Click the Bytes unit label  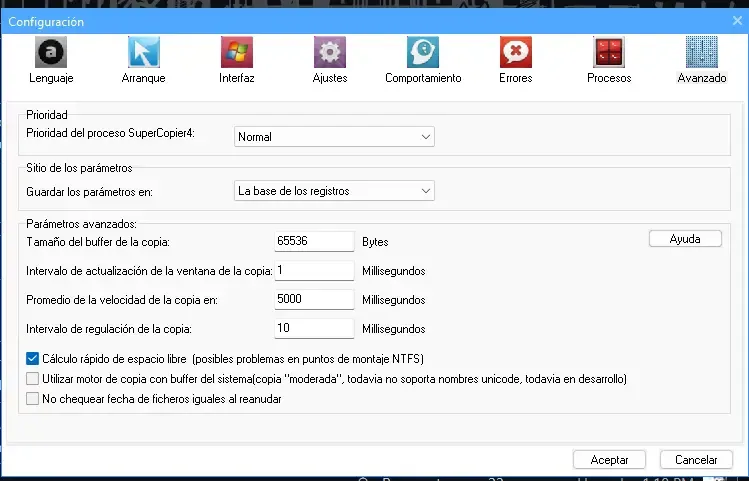[x=375, y=242]
